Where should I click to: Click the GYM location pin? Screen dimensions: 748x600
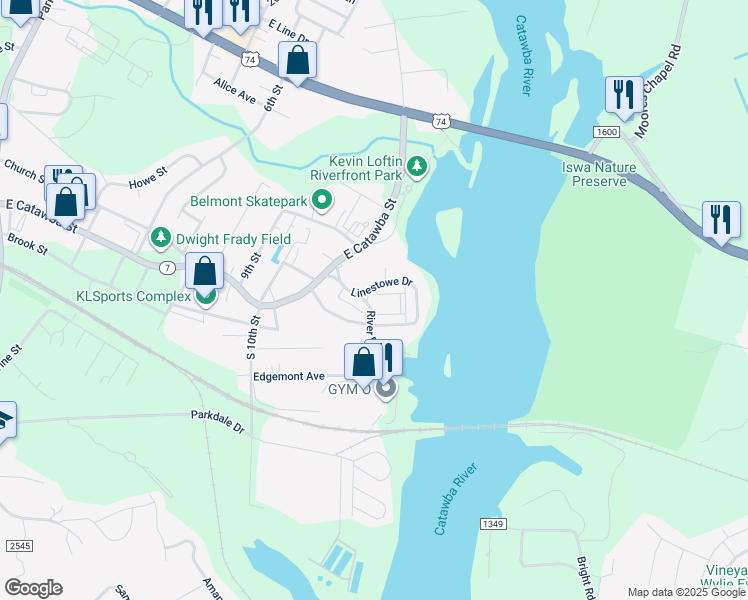(386, 388)
